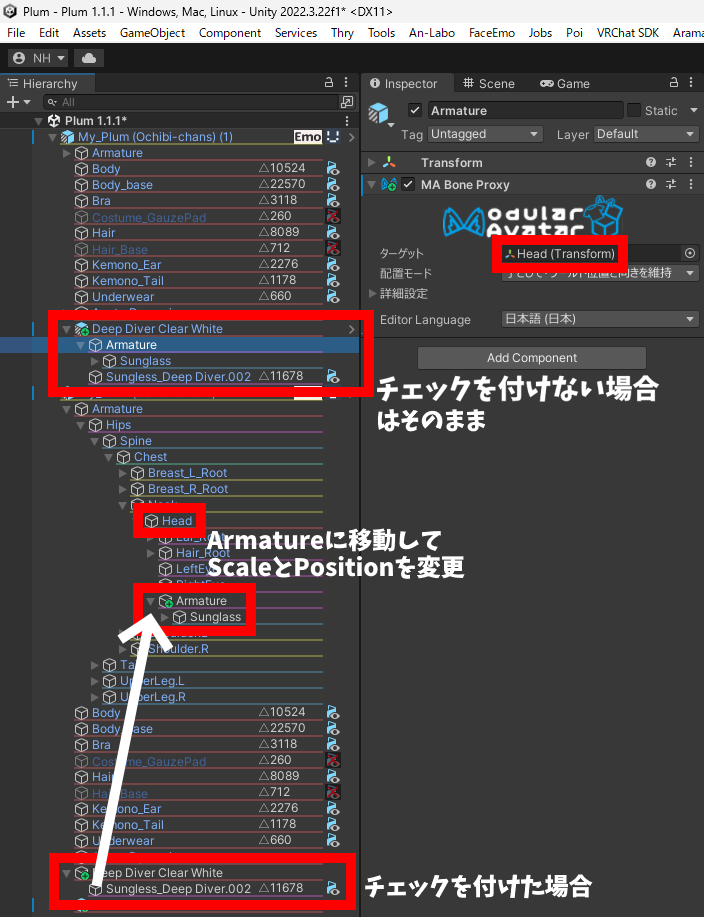The image size is (704, 917).
Task: Click the Emo badge on My_Plum row
Action: [308, 137]
